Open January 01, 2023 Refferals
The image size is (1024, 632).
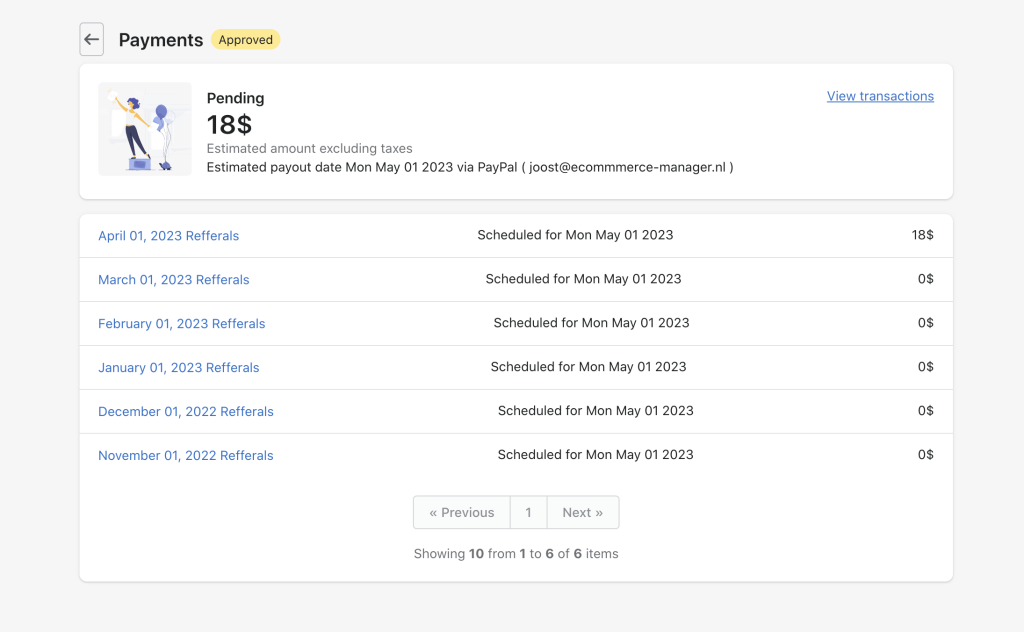(x=178, y=368)
